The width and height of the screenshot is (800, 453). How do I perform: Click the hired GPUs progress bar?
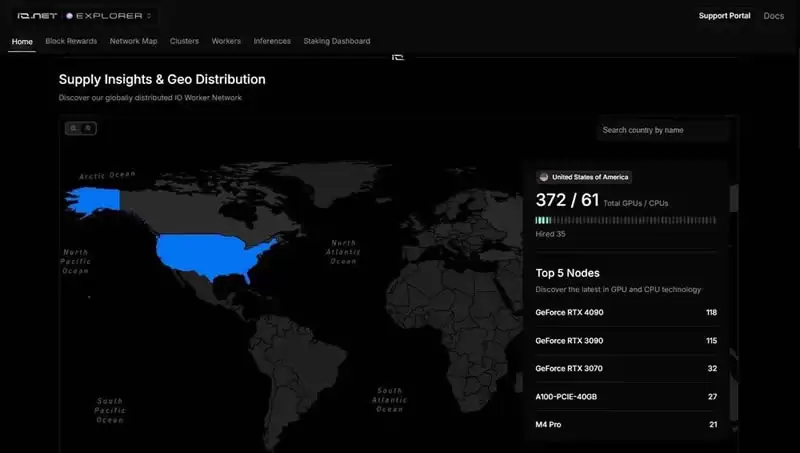coord(626,220)
